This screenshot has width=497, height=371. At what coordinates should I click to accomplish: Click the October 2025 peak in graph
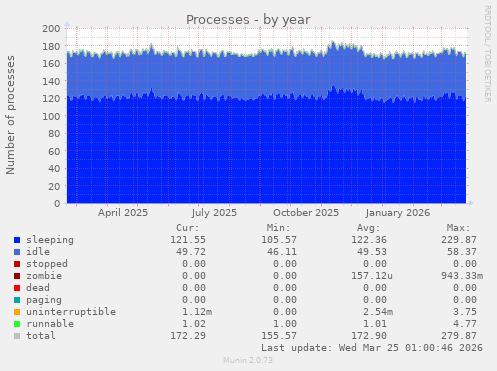click(x=333, y=43)
